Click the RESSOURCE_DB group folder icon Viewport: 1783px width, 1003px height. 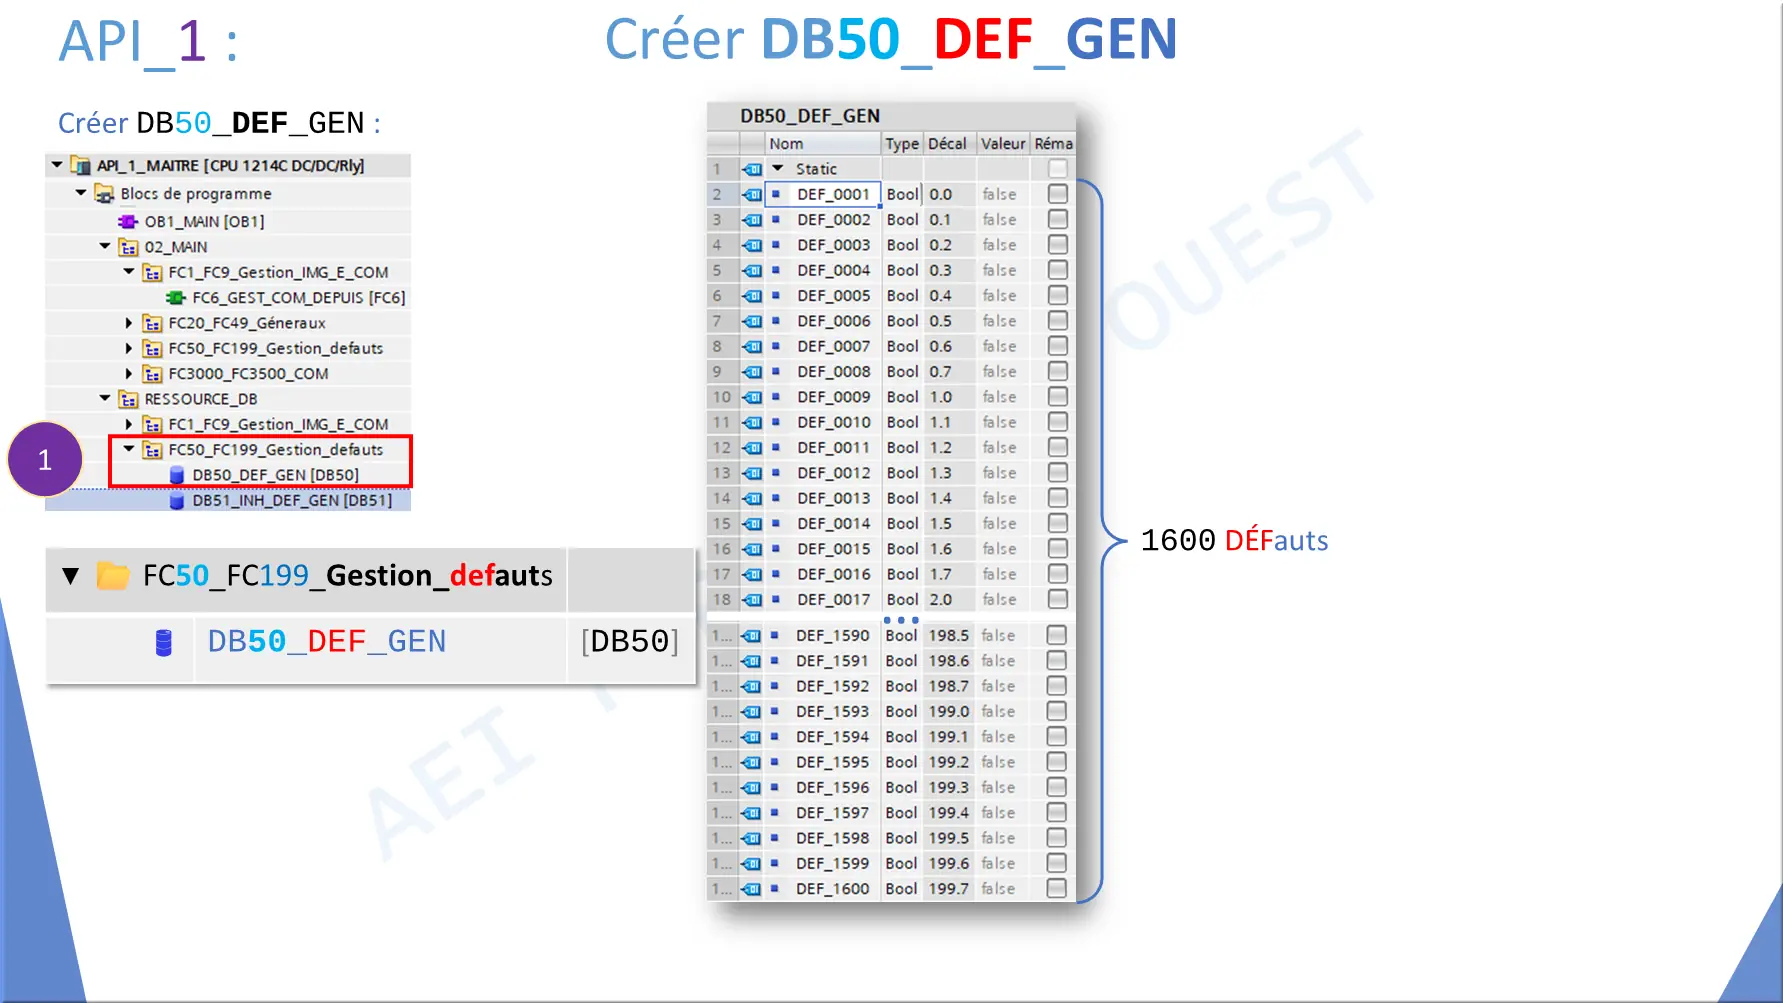point(128,399)
